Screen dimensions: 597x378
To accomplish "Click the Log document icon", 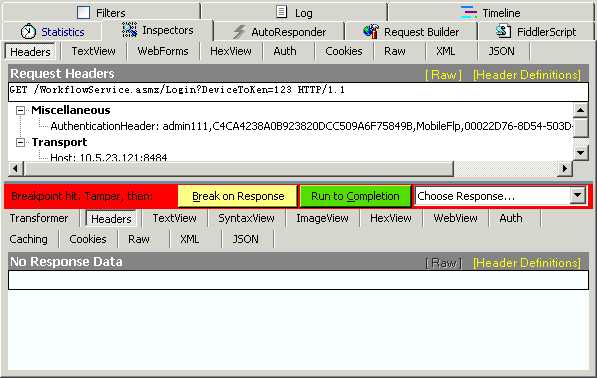I will coord(281,12).
